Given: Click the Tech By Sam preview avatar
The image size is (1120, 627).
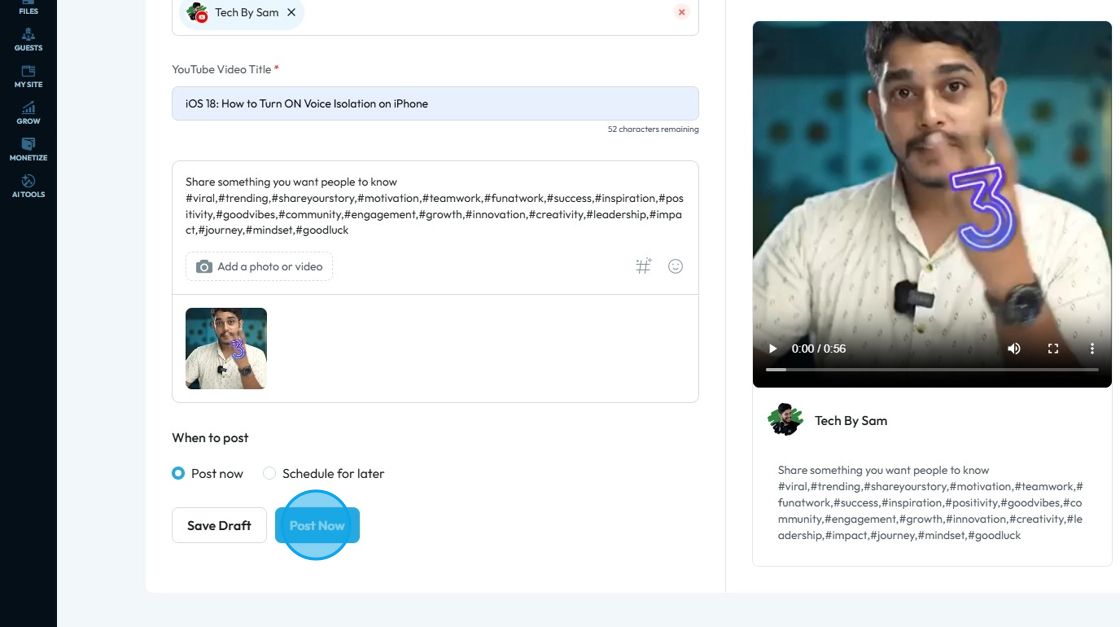Looking at the screenshot, I should click(785, 420).
